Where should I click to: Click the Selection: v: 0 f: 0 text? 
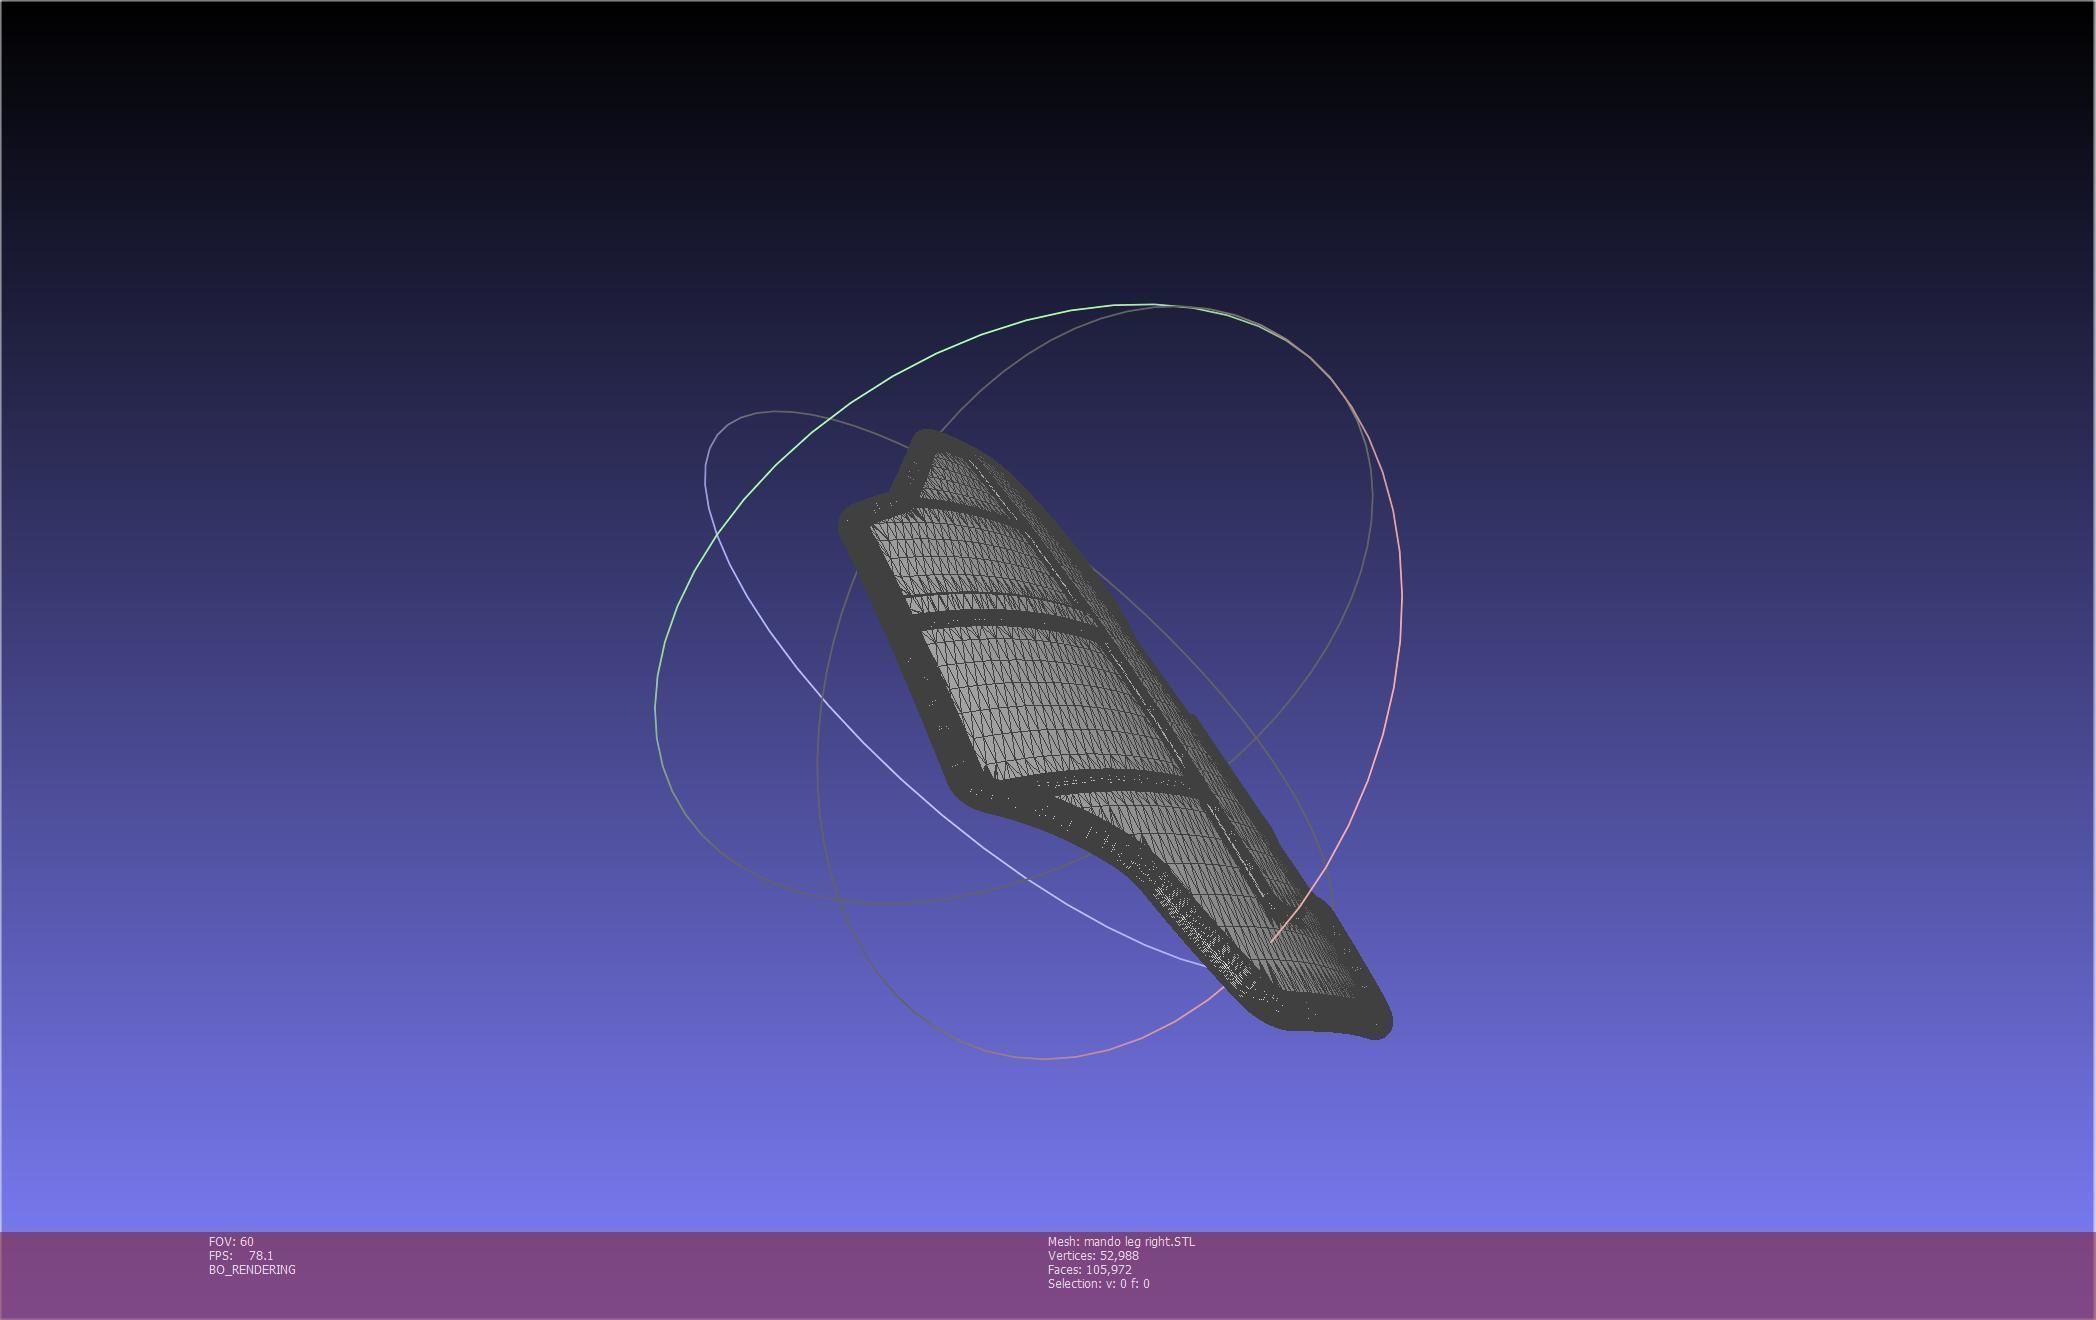1099,1283
